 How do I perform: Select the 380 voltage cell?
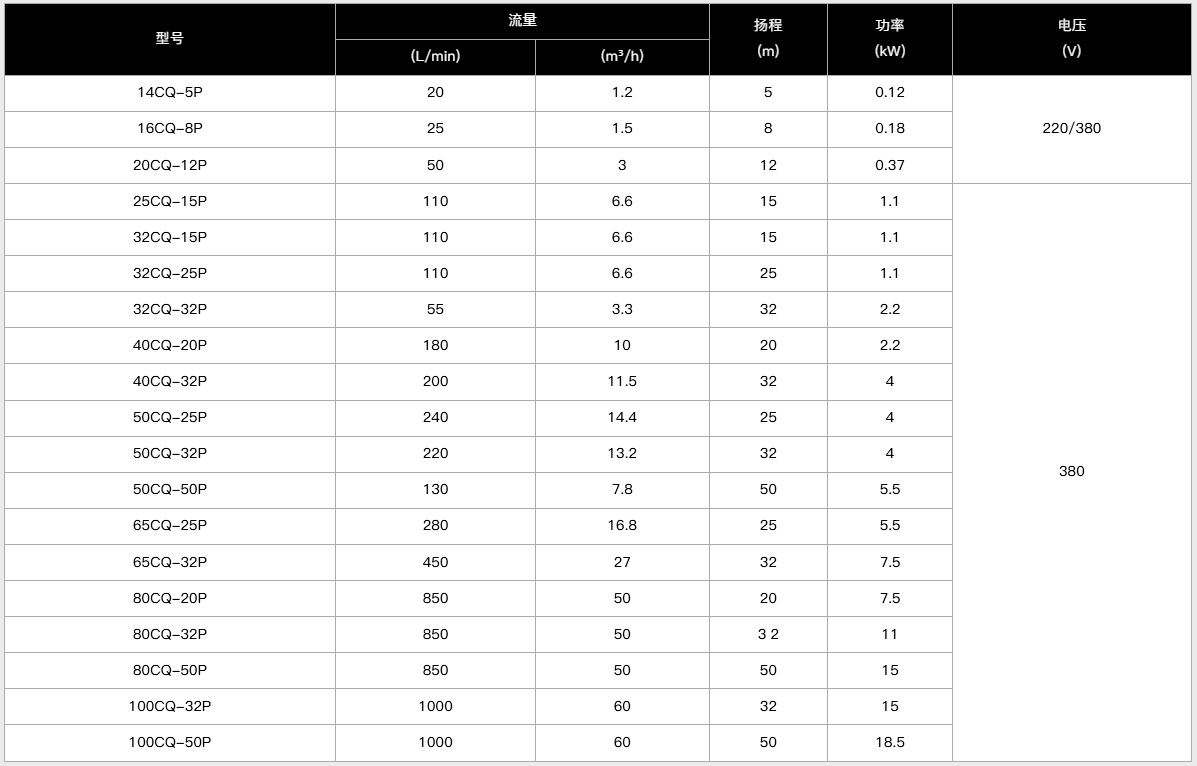click(1071, 472)
